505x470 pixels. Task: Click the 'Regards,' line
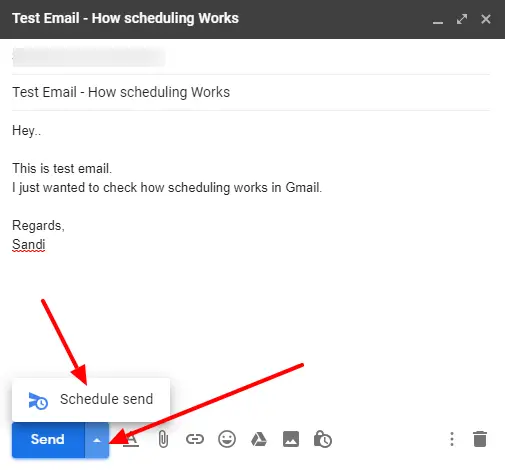38,226
